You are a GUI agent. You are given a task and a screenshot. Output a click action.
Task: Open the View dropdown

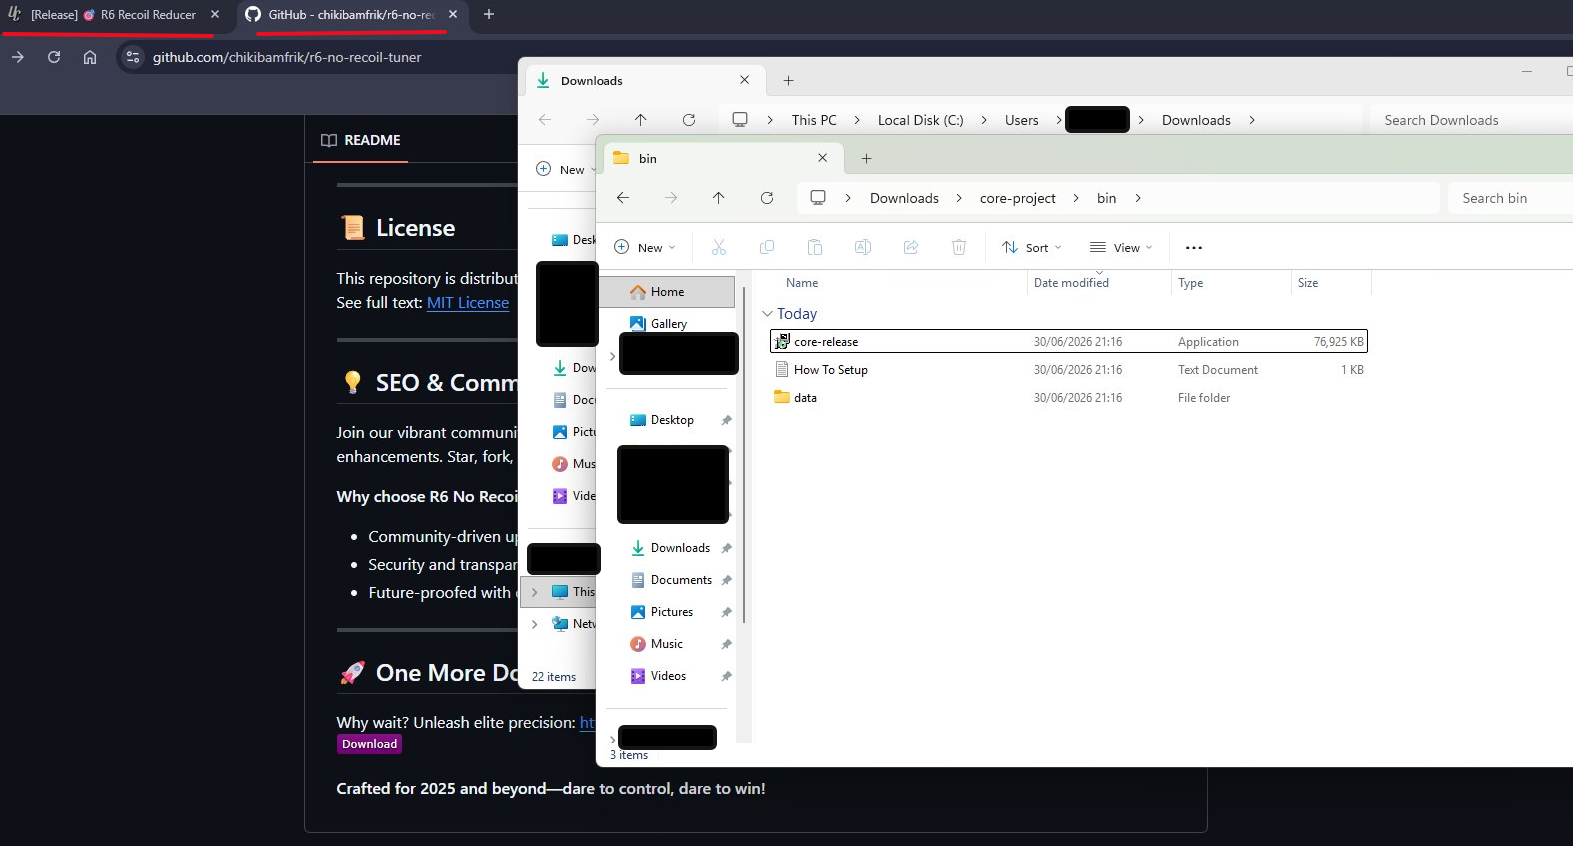[x=1121, y=247]
